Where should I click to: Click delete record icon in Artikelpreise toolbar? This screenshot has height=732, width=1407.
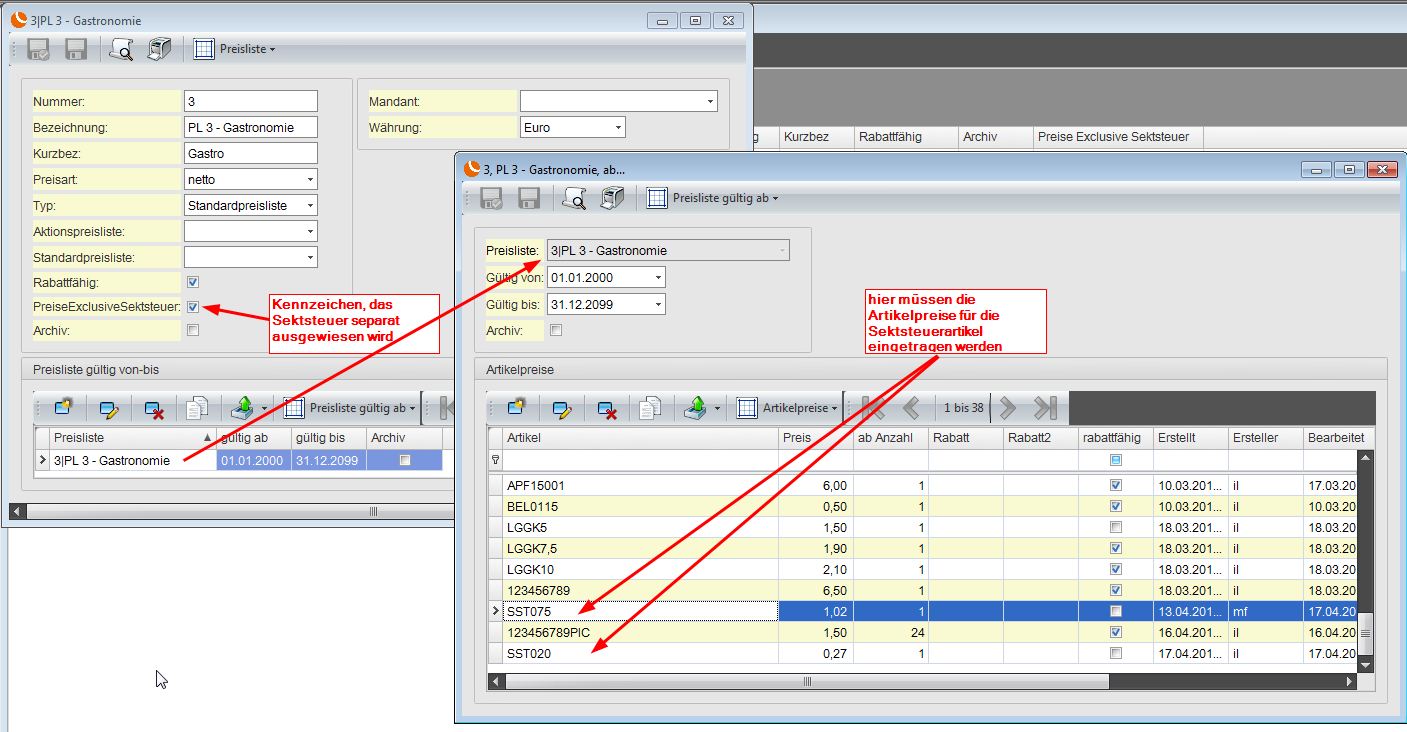(x=606, y=408)
